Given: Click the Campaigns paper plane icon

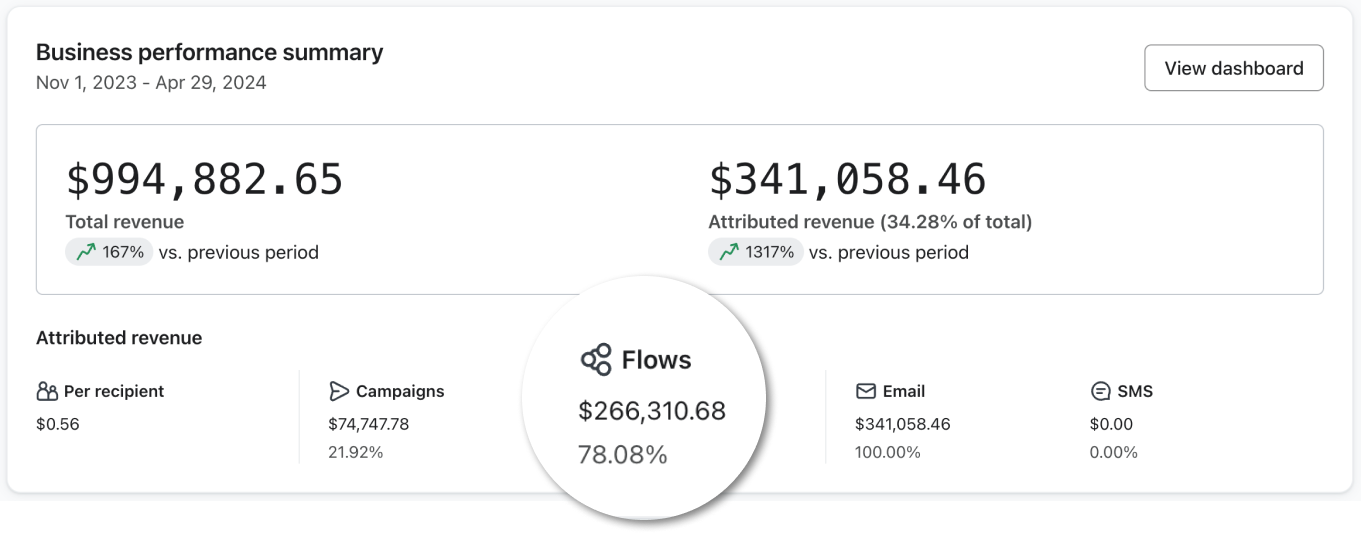Looking at the screenshot, I should pos(339,391).
